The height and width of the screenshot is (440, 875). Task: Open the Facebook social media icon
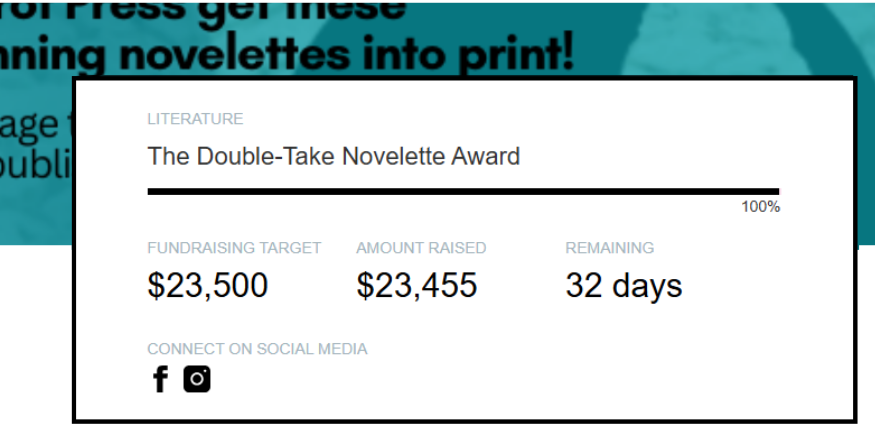(160, 379)
